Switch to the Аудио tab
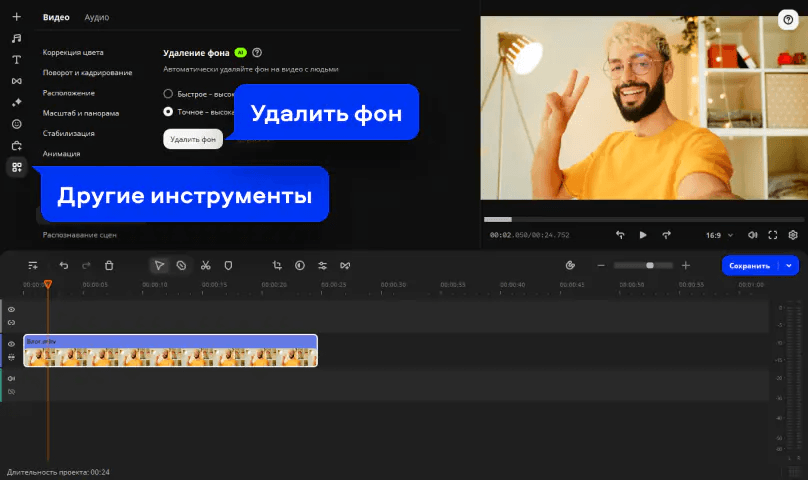808x480 pixels. point(97,17)
